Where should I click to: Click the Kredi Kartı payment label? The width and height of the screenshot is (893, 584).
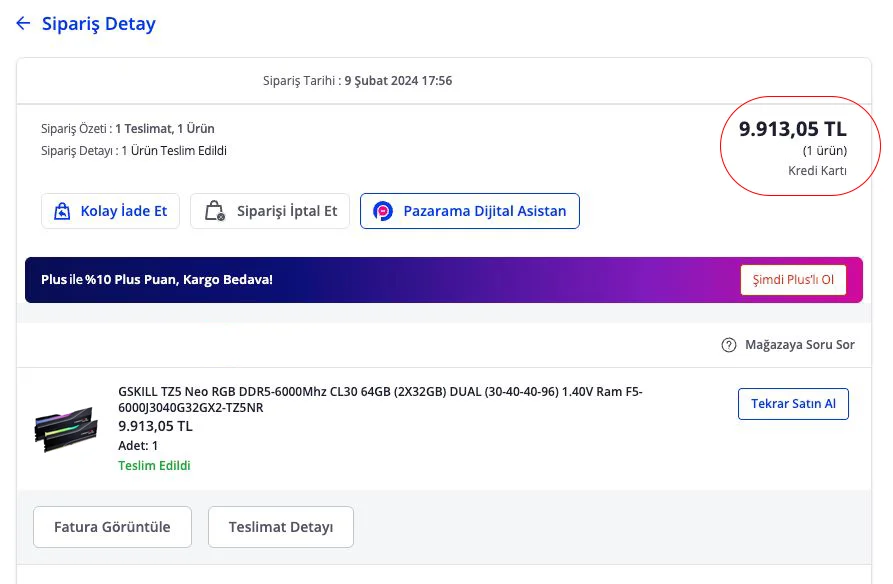[817, 171]
